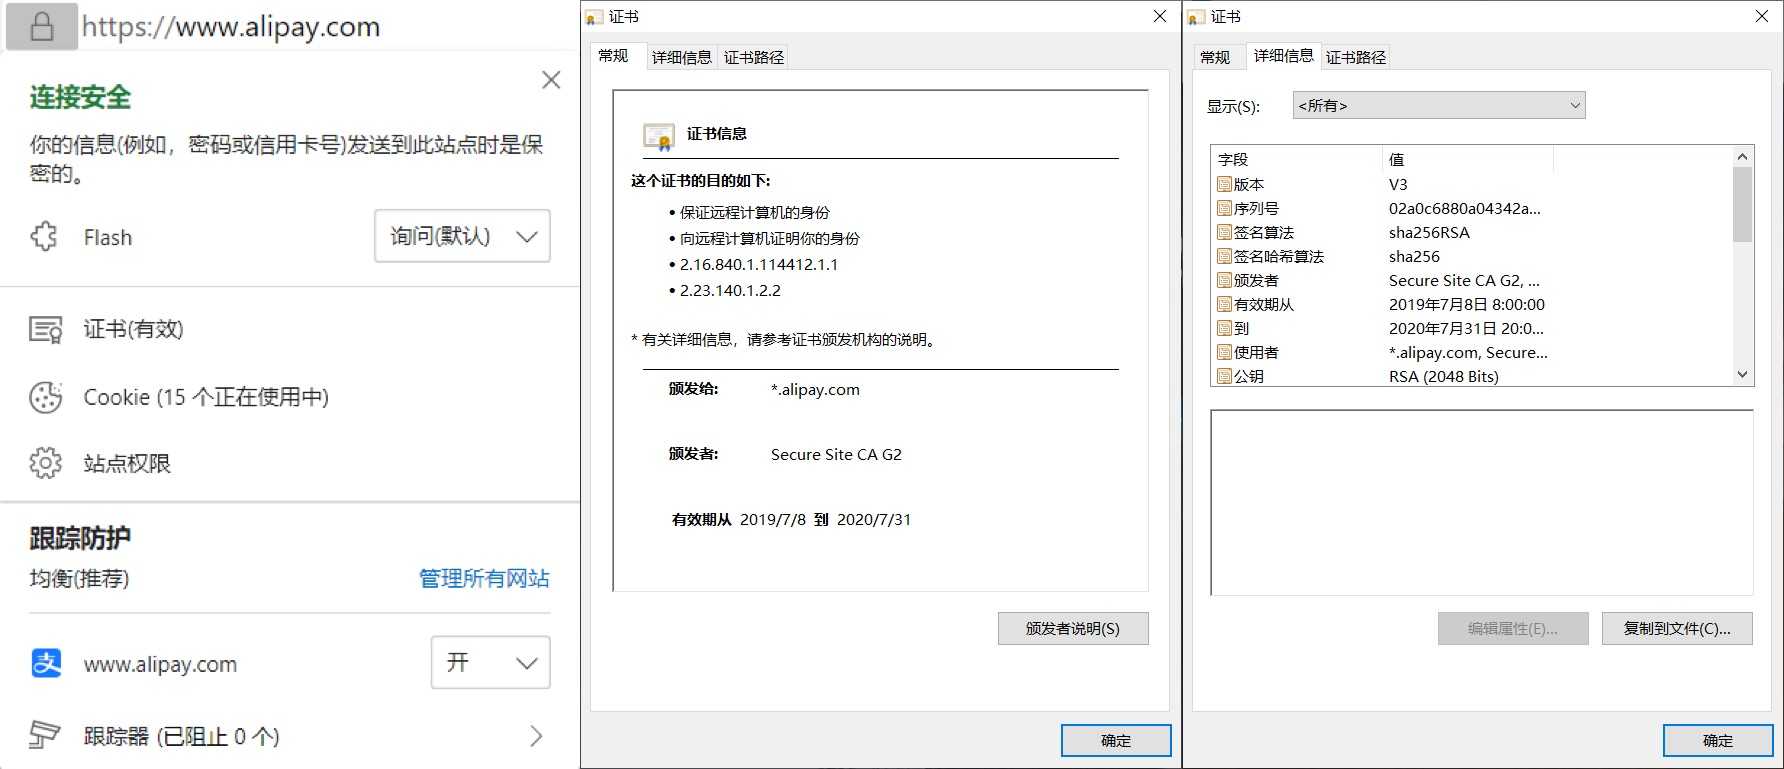Viewport: 1784px width, 769px height.
Task: Select value 2019年7月8日 8:00:00
Action: (1466, 304)
